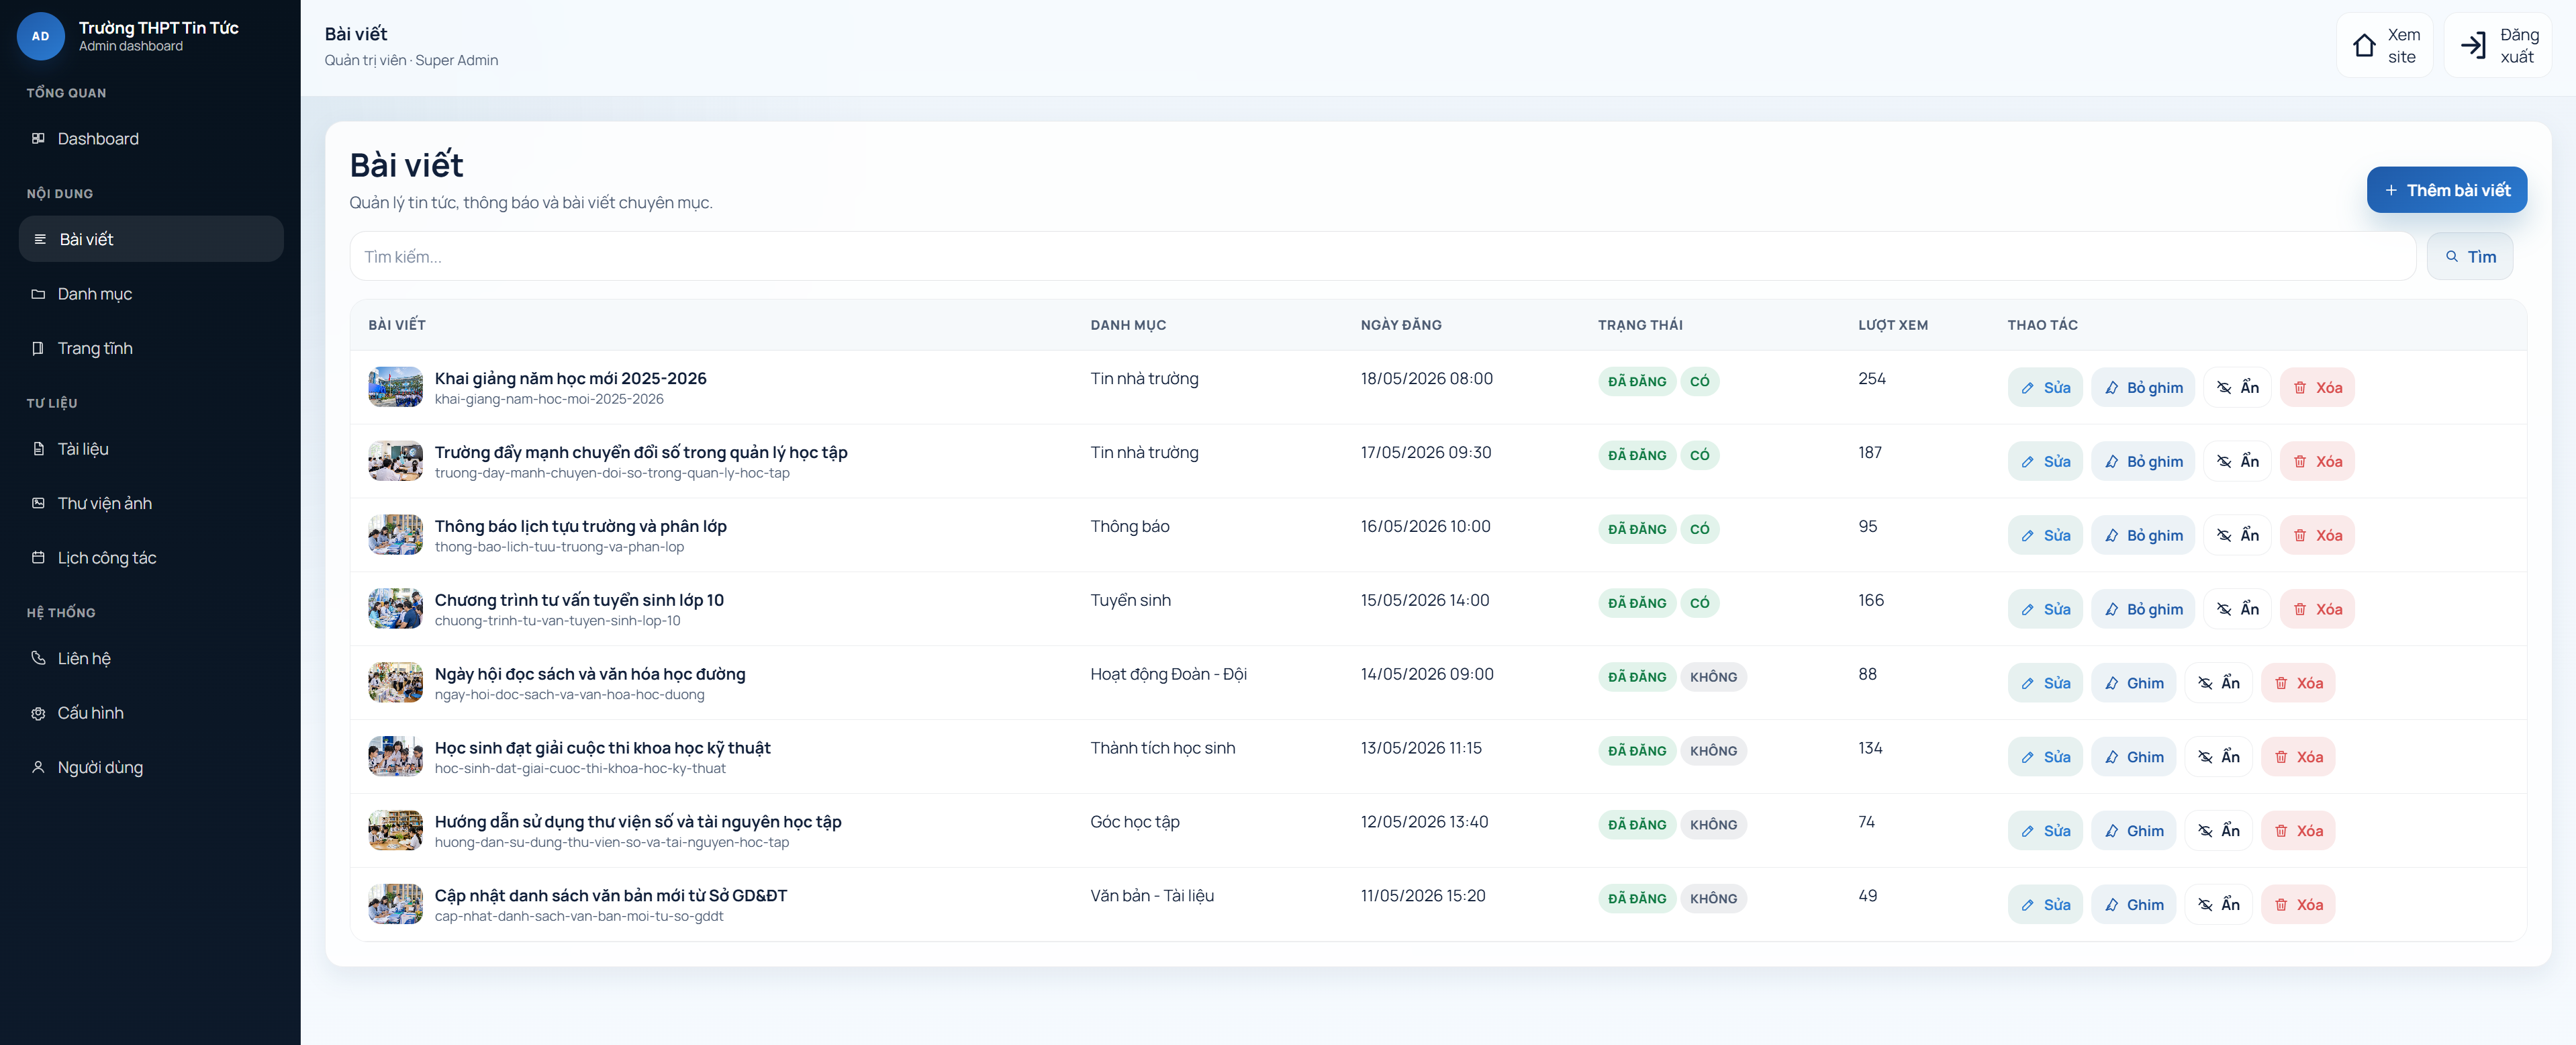Click the Liên hệ phone icon
Screen dimensions: 2576x1045
click(x=38, y=658)
